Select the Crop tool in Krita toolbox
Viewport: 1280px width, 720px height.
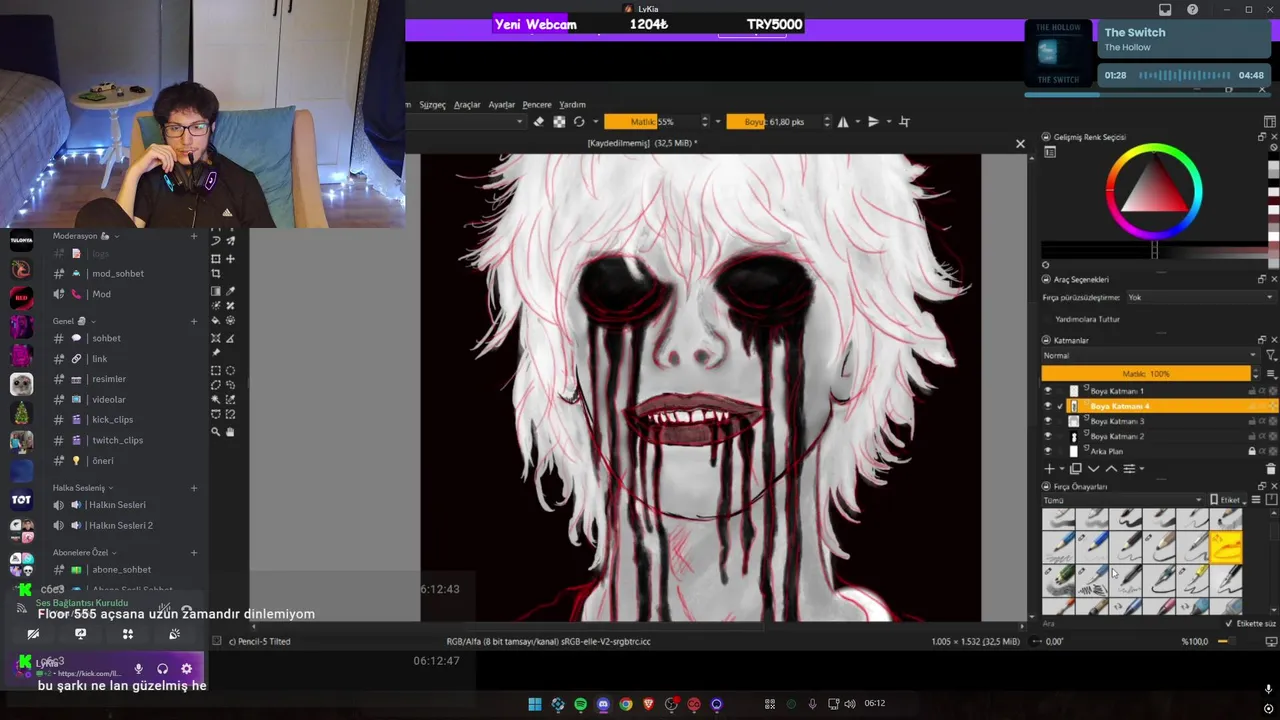coord(215,273)
